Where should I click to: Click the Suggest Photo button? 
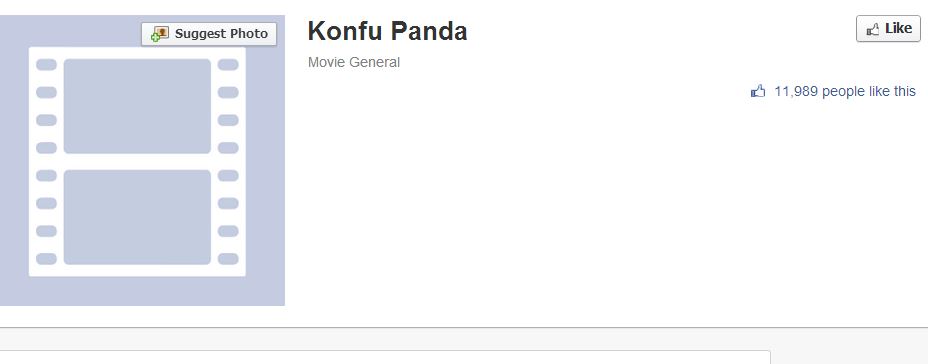[209, 34]
